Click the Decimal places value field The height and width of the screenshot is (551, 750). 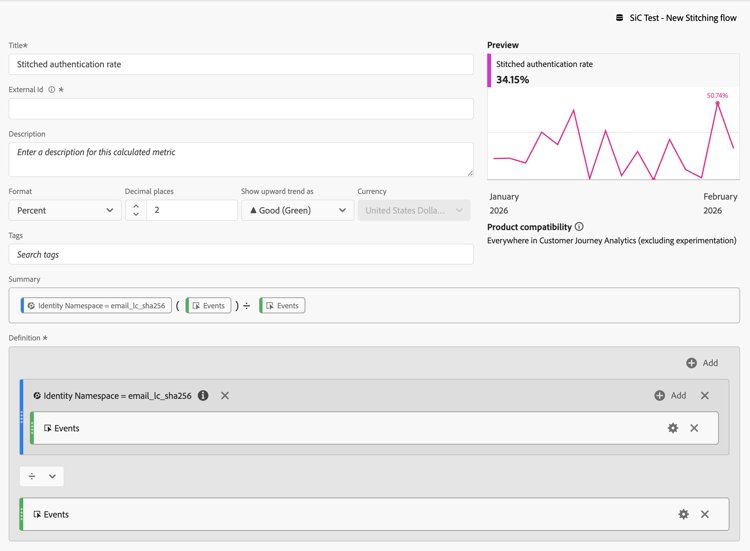pyautogui.click(x=192, y=210)
